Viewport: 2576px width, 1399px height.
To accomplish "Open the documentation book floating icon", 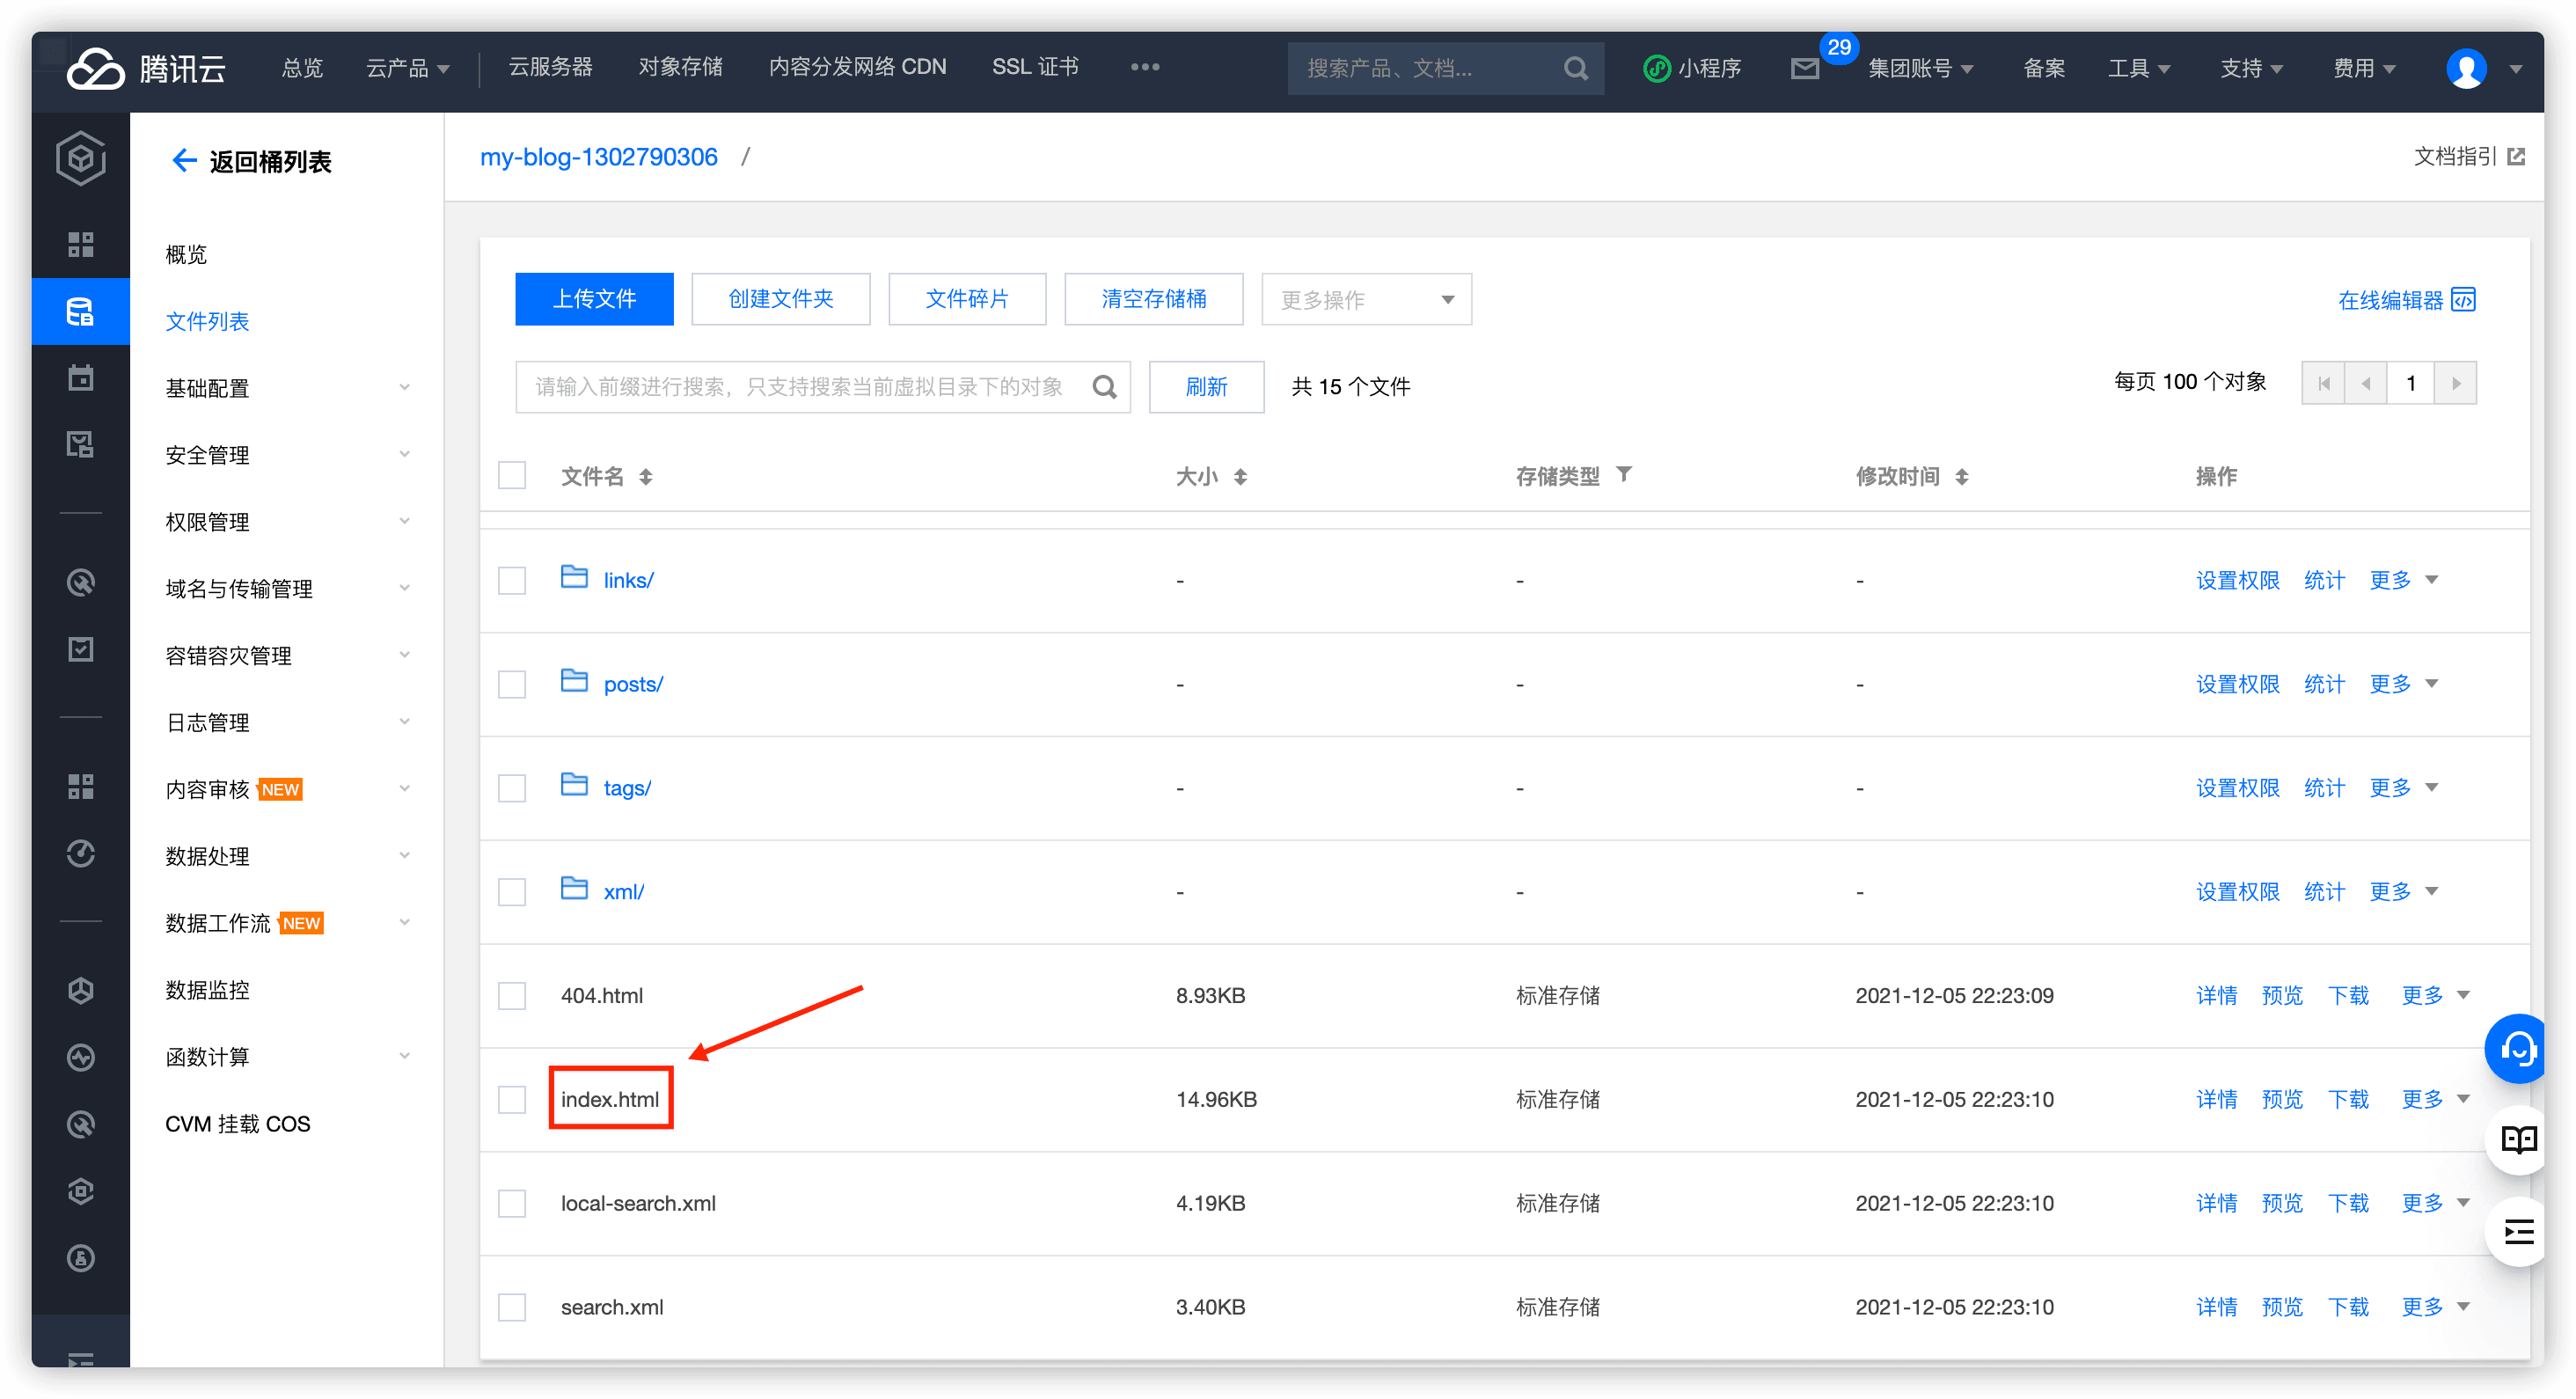I will pyautogui.click(x=2518, y=1139).
